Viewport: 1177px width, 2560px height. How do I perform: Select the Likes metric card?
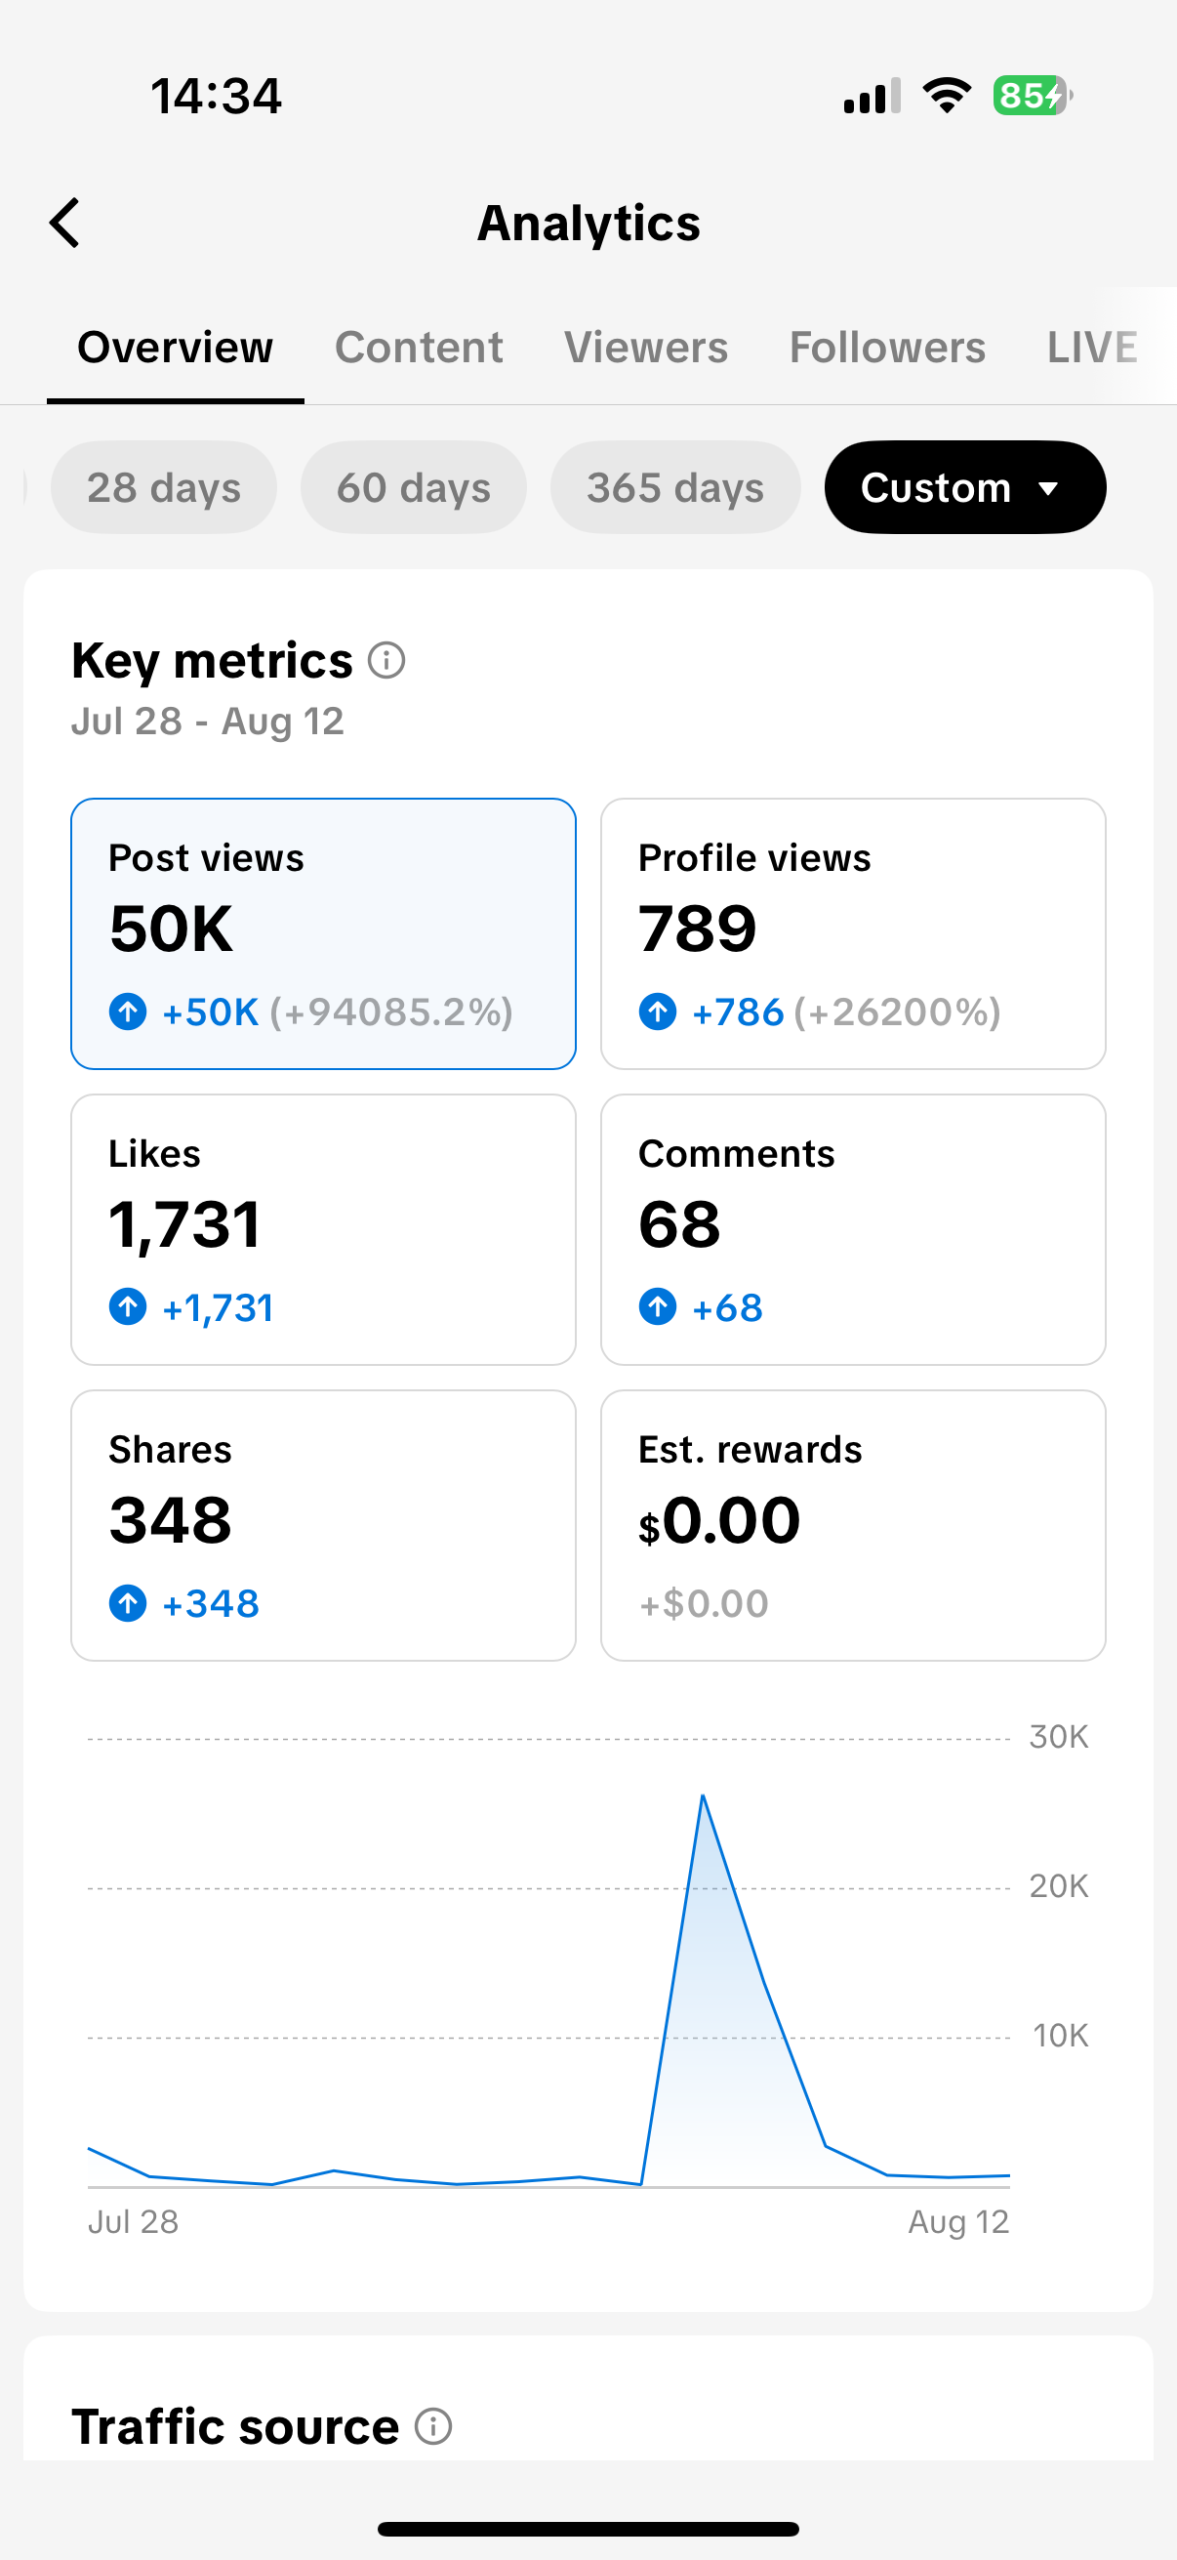coord(323,1229)
